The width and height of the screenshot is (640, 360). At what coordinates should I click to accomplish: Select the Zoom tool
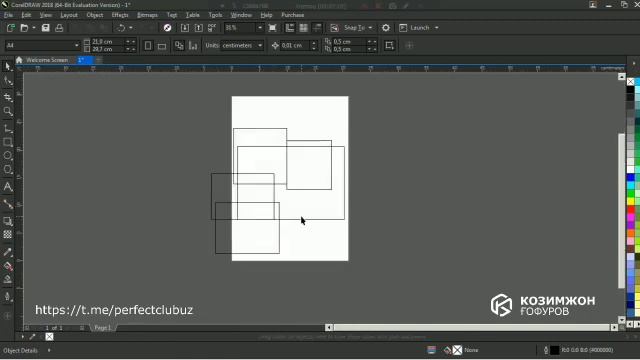coord(7,111)
